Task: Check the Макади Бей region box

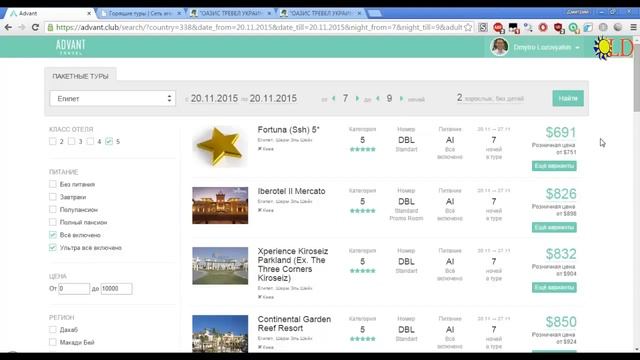Action: tap(53, 342)
